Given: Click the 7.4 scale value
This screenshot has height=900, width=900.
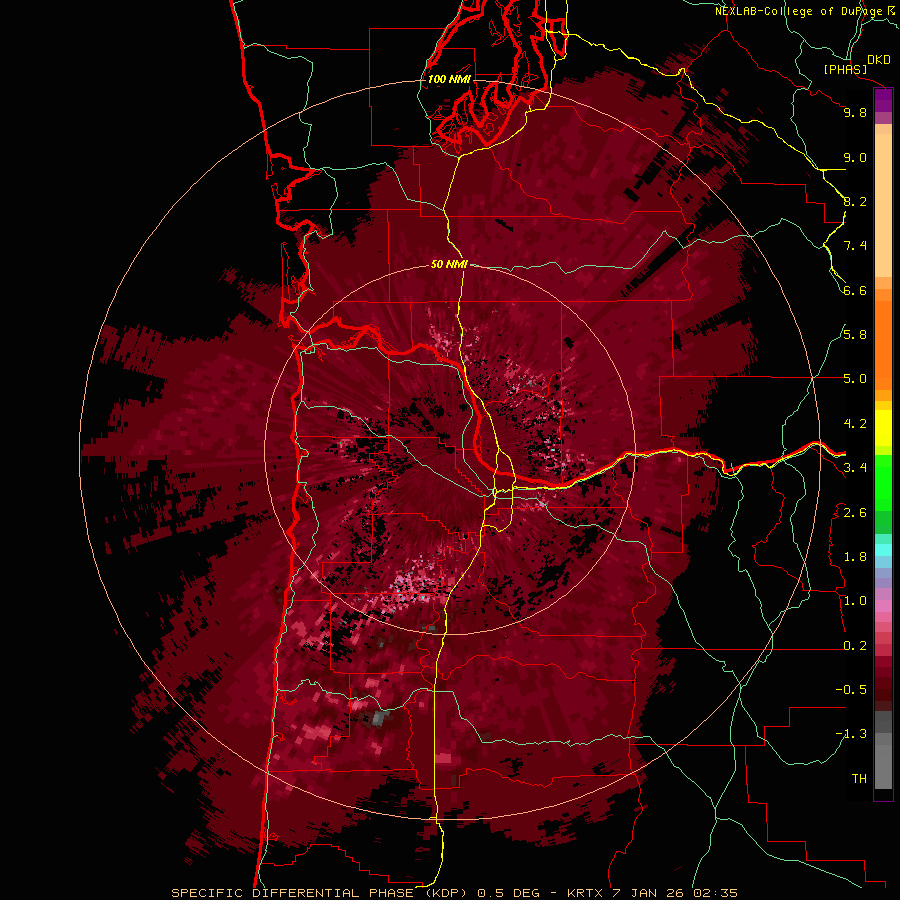Looking at the screenshot, I should coord(855,246).
